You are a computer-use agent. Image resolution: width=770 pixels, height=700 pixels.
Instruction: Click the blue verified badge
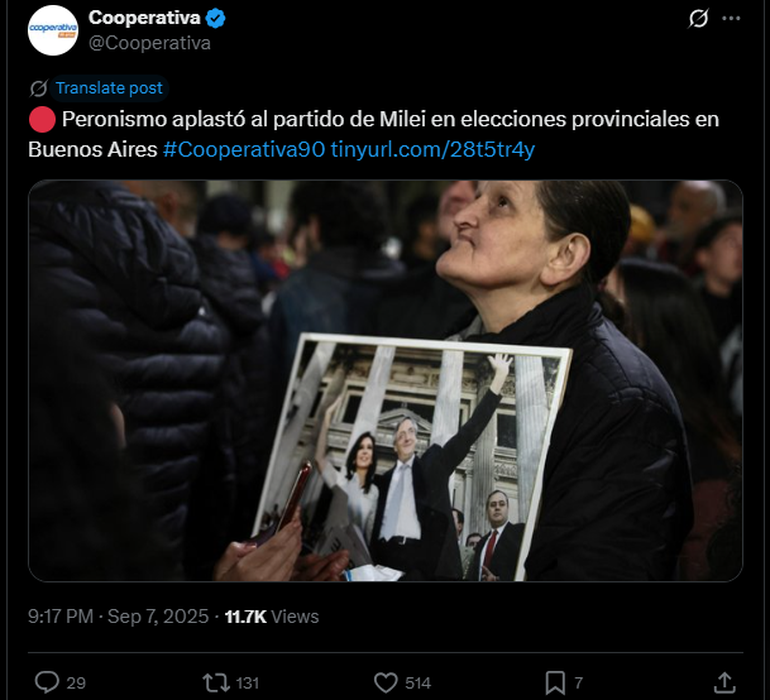click(x=215, y=18)
